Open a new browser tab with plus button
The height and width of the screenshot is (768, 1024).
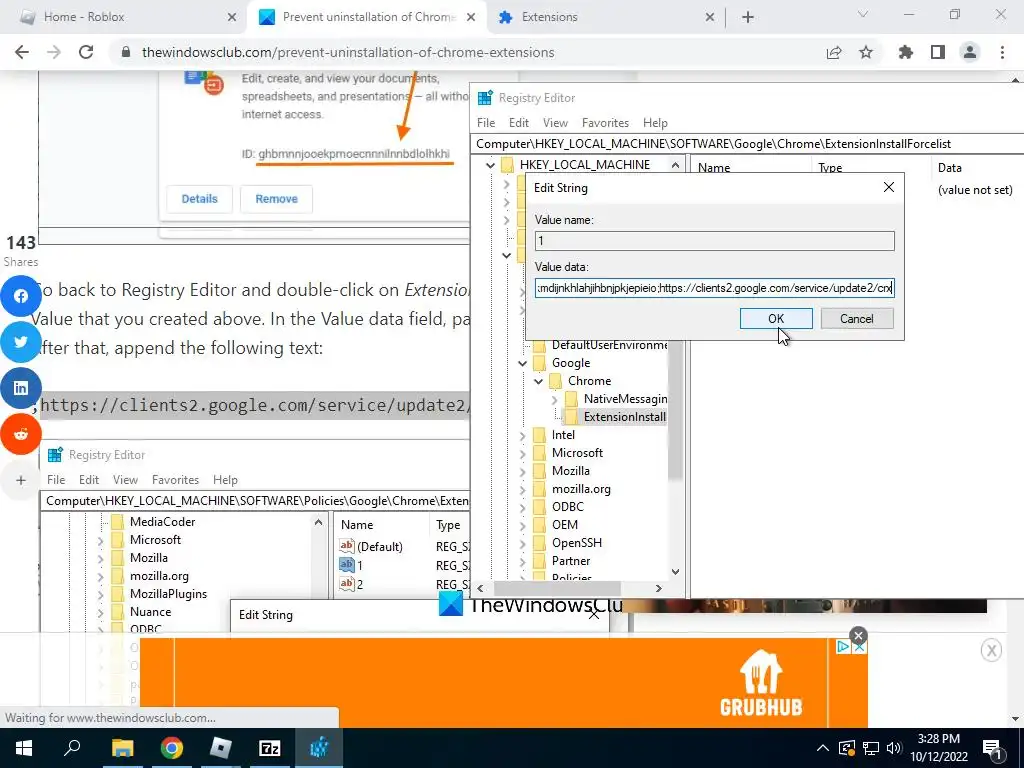coord(748,17)
